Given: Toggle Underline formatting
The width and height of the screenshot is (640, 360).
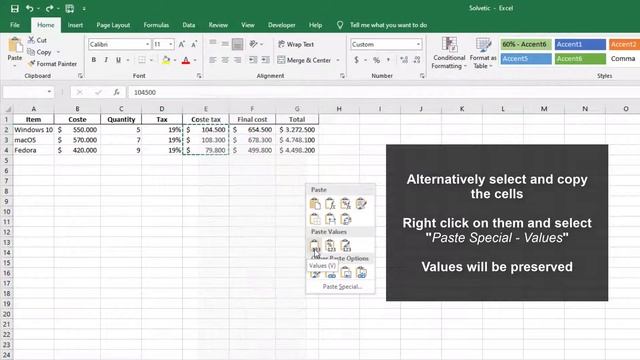Looking at the screenshot, I should click(118, 60).
